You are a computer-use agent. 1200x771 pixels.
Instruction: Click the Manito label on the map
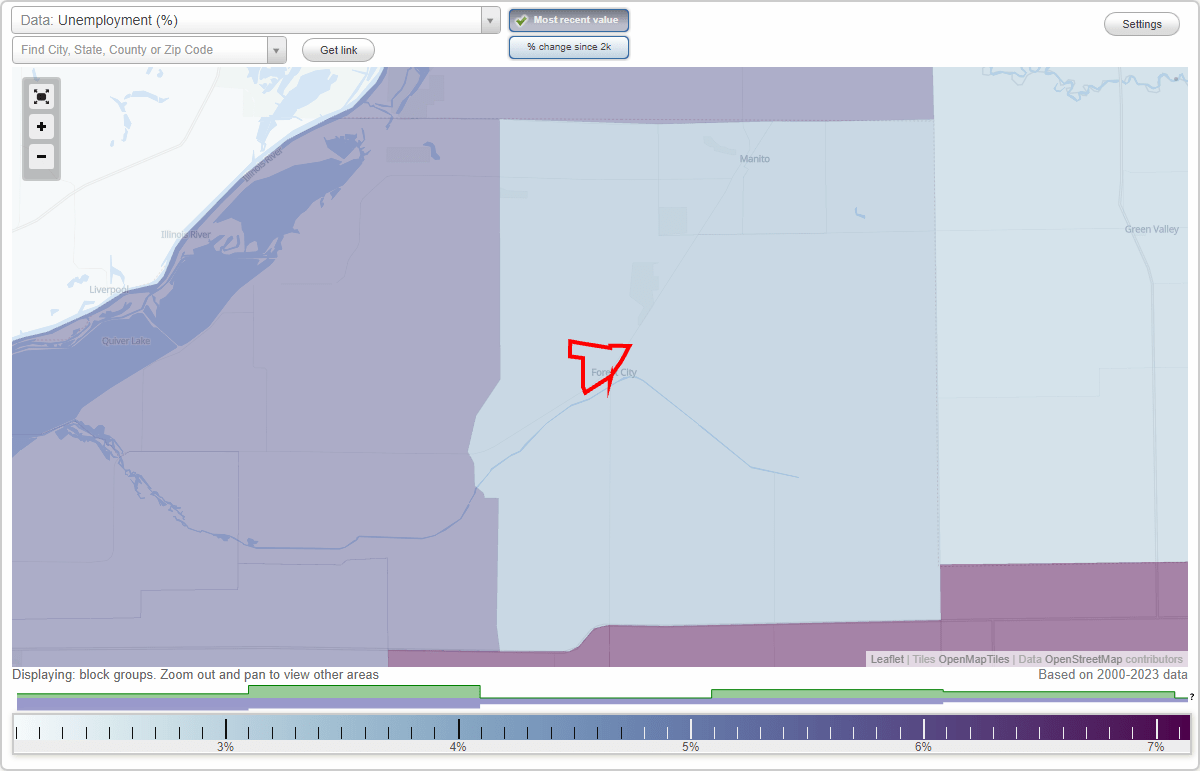[755, 159]
